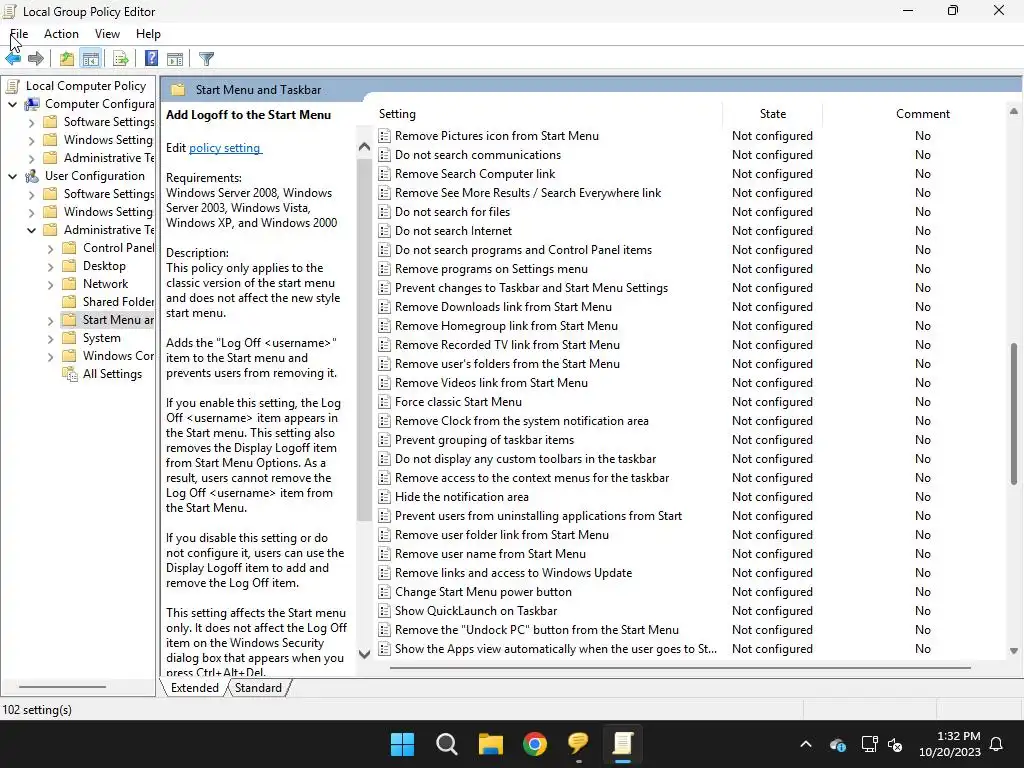Select Remove user name from Start Menu

coord(490,554)
